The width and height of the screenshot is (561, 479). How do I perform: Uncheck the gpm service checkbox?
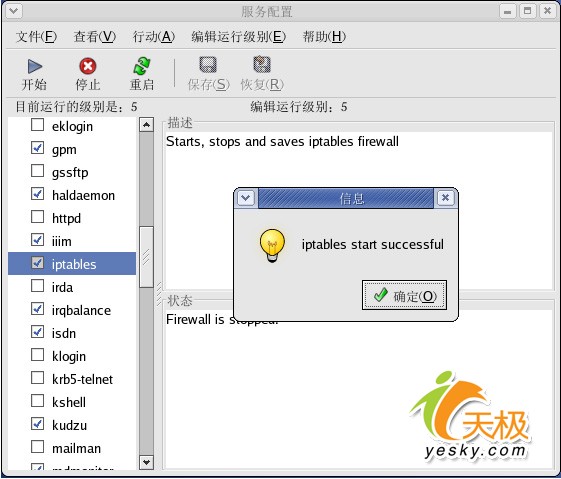tap(38, 148)
